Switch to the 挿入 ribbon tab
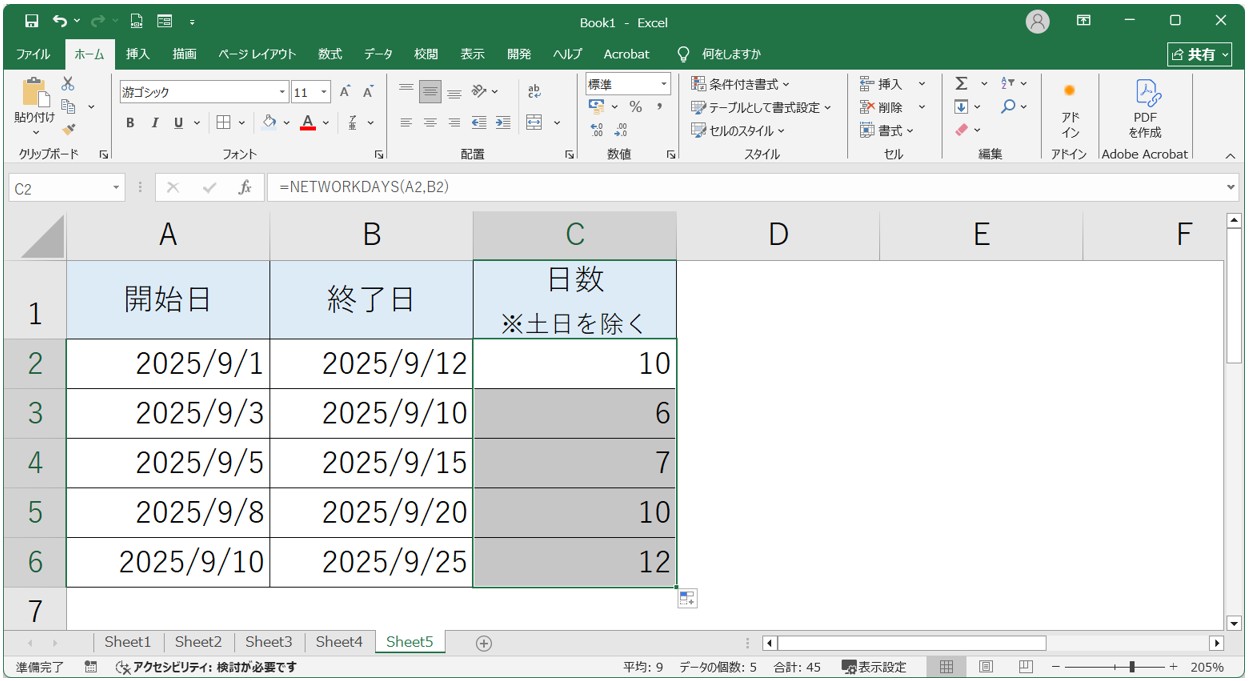 [x=138, y=54]
